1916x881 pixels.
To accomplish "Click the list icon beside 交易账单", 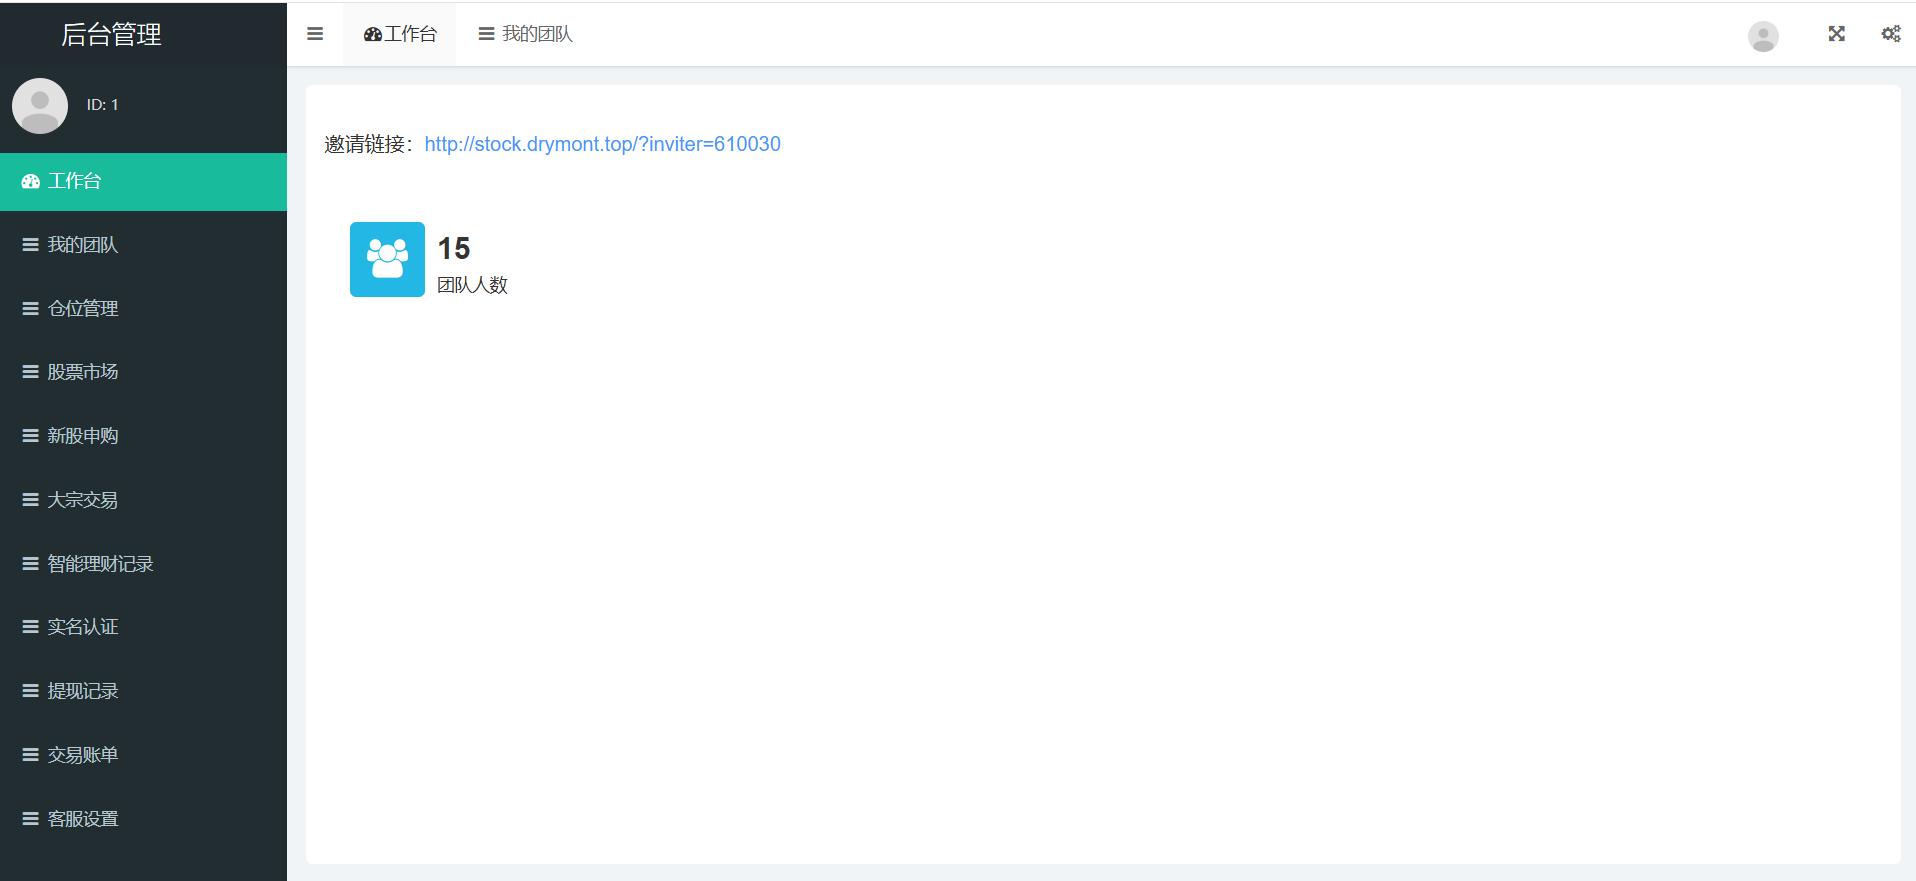I will point(31,755).
